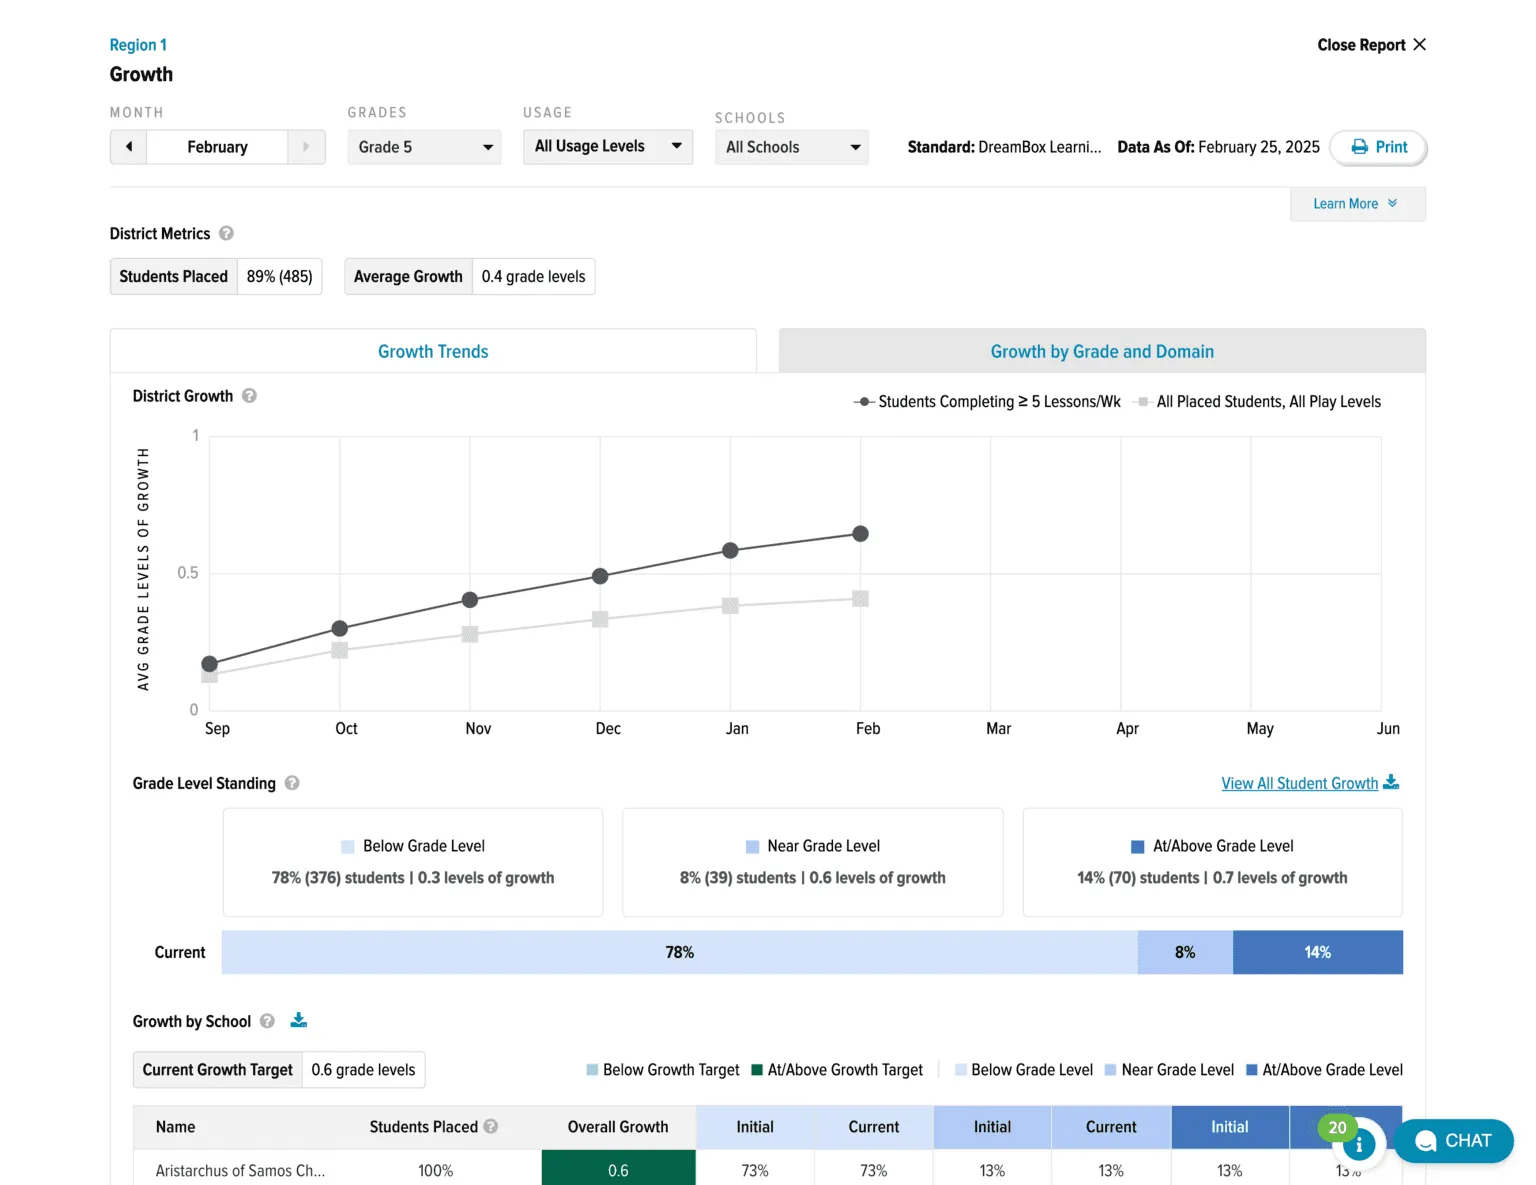The height and width of the screenshot is (1185, 1536).
Task: Open the Grade 5 grades dropdown
Action: 424,147
